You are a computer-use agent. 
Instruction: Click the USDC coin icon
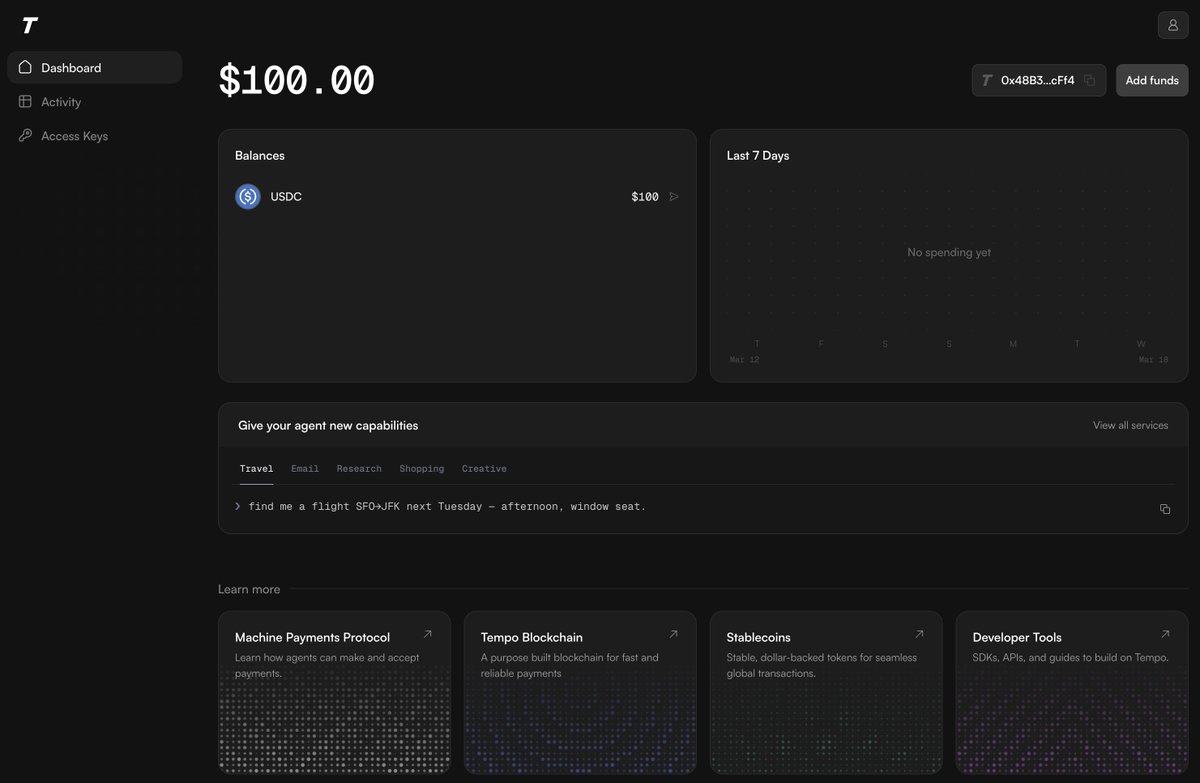click(x=248, y=196)
